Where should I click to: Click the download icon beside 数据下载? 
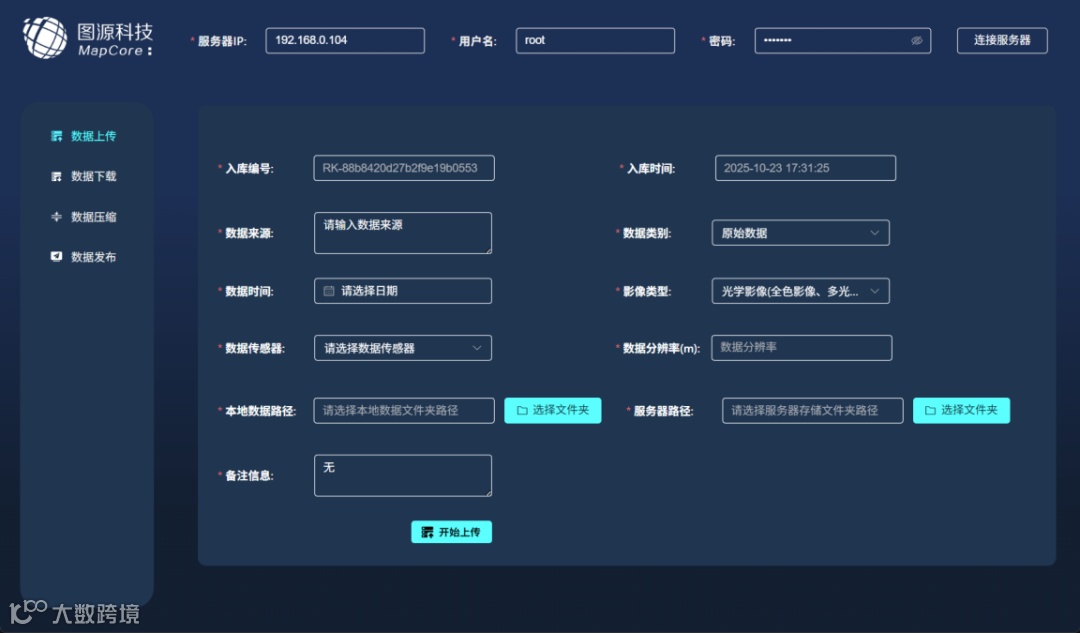tap(55, 176)
